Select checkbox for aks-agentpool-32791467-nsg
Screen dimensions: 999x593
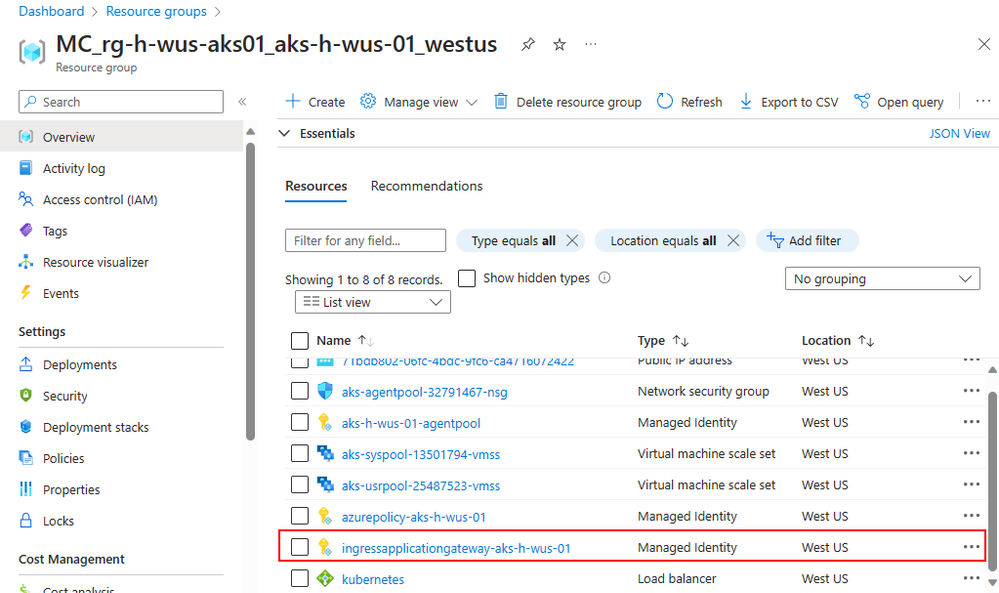299,391
